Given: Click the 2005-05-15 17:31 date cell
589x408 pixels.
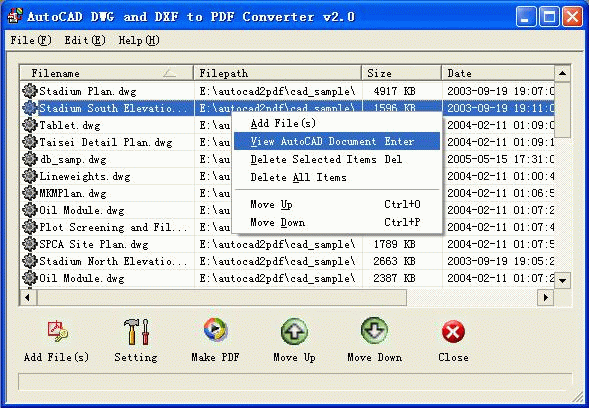Looking at the screenshot, I should pyautogui.click(x=501, y=159).
